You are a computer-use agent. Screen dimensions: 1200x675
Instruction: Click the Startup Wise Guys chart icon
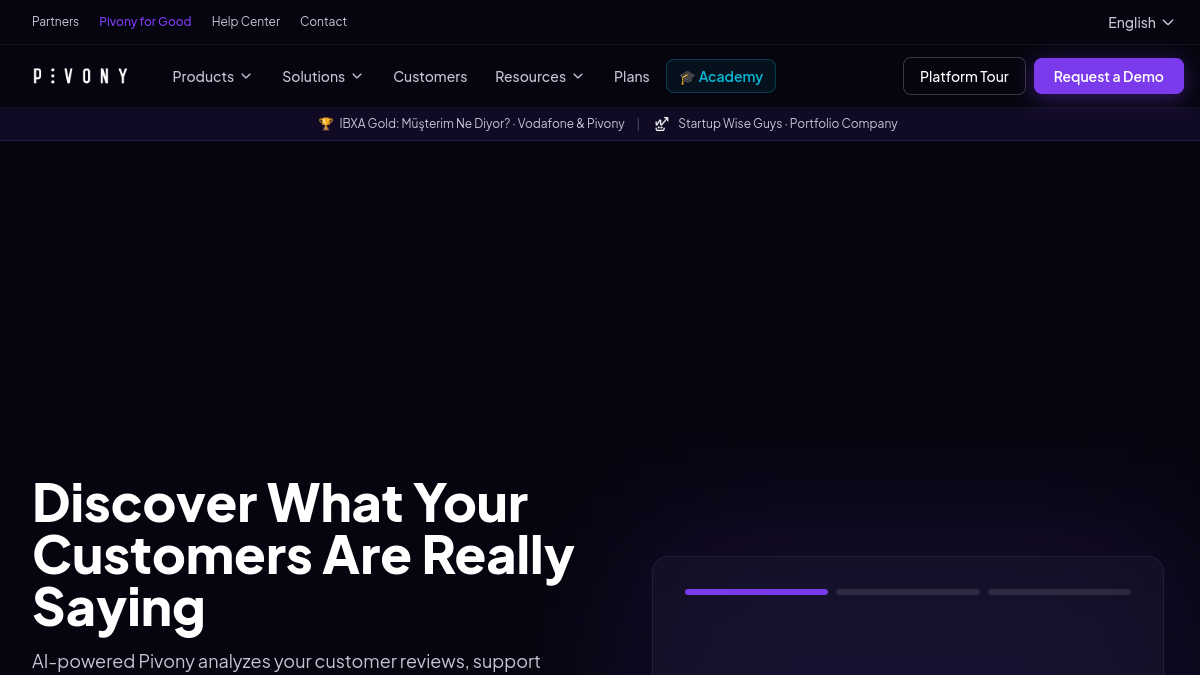tap(662, 124)
